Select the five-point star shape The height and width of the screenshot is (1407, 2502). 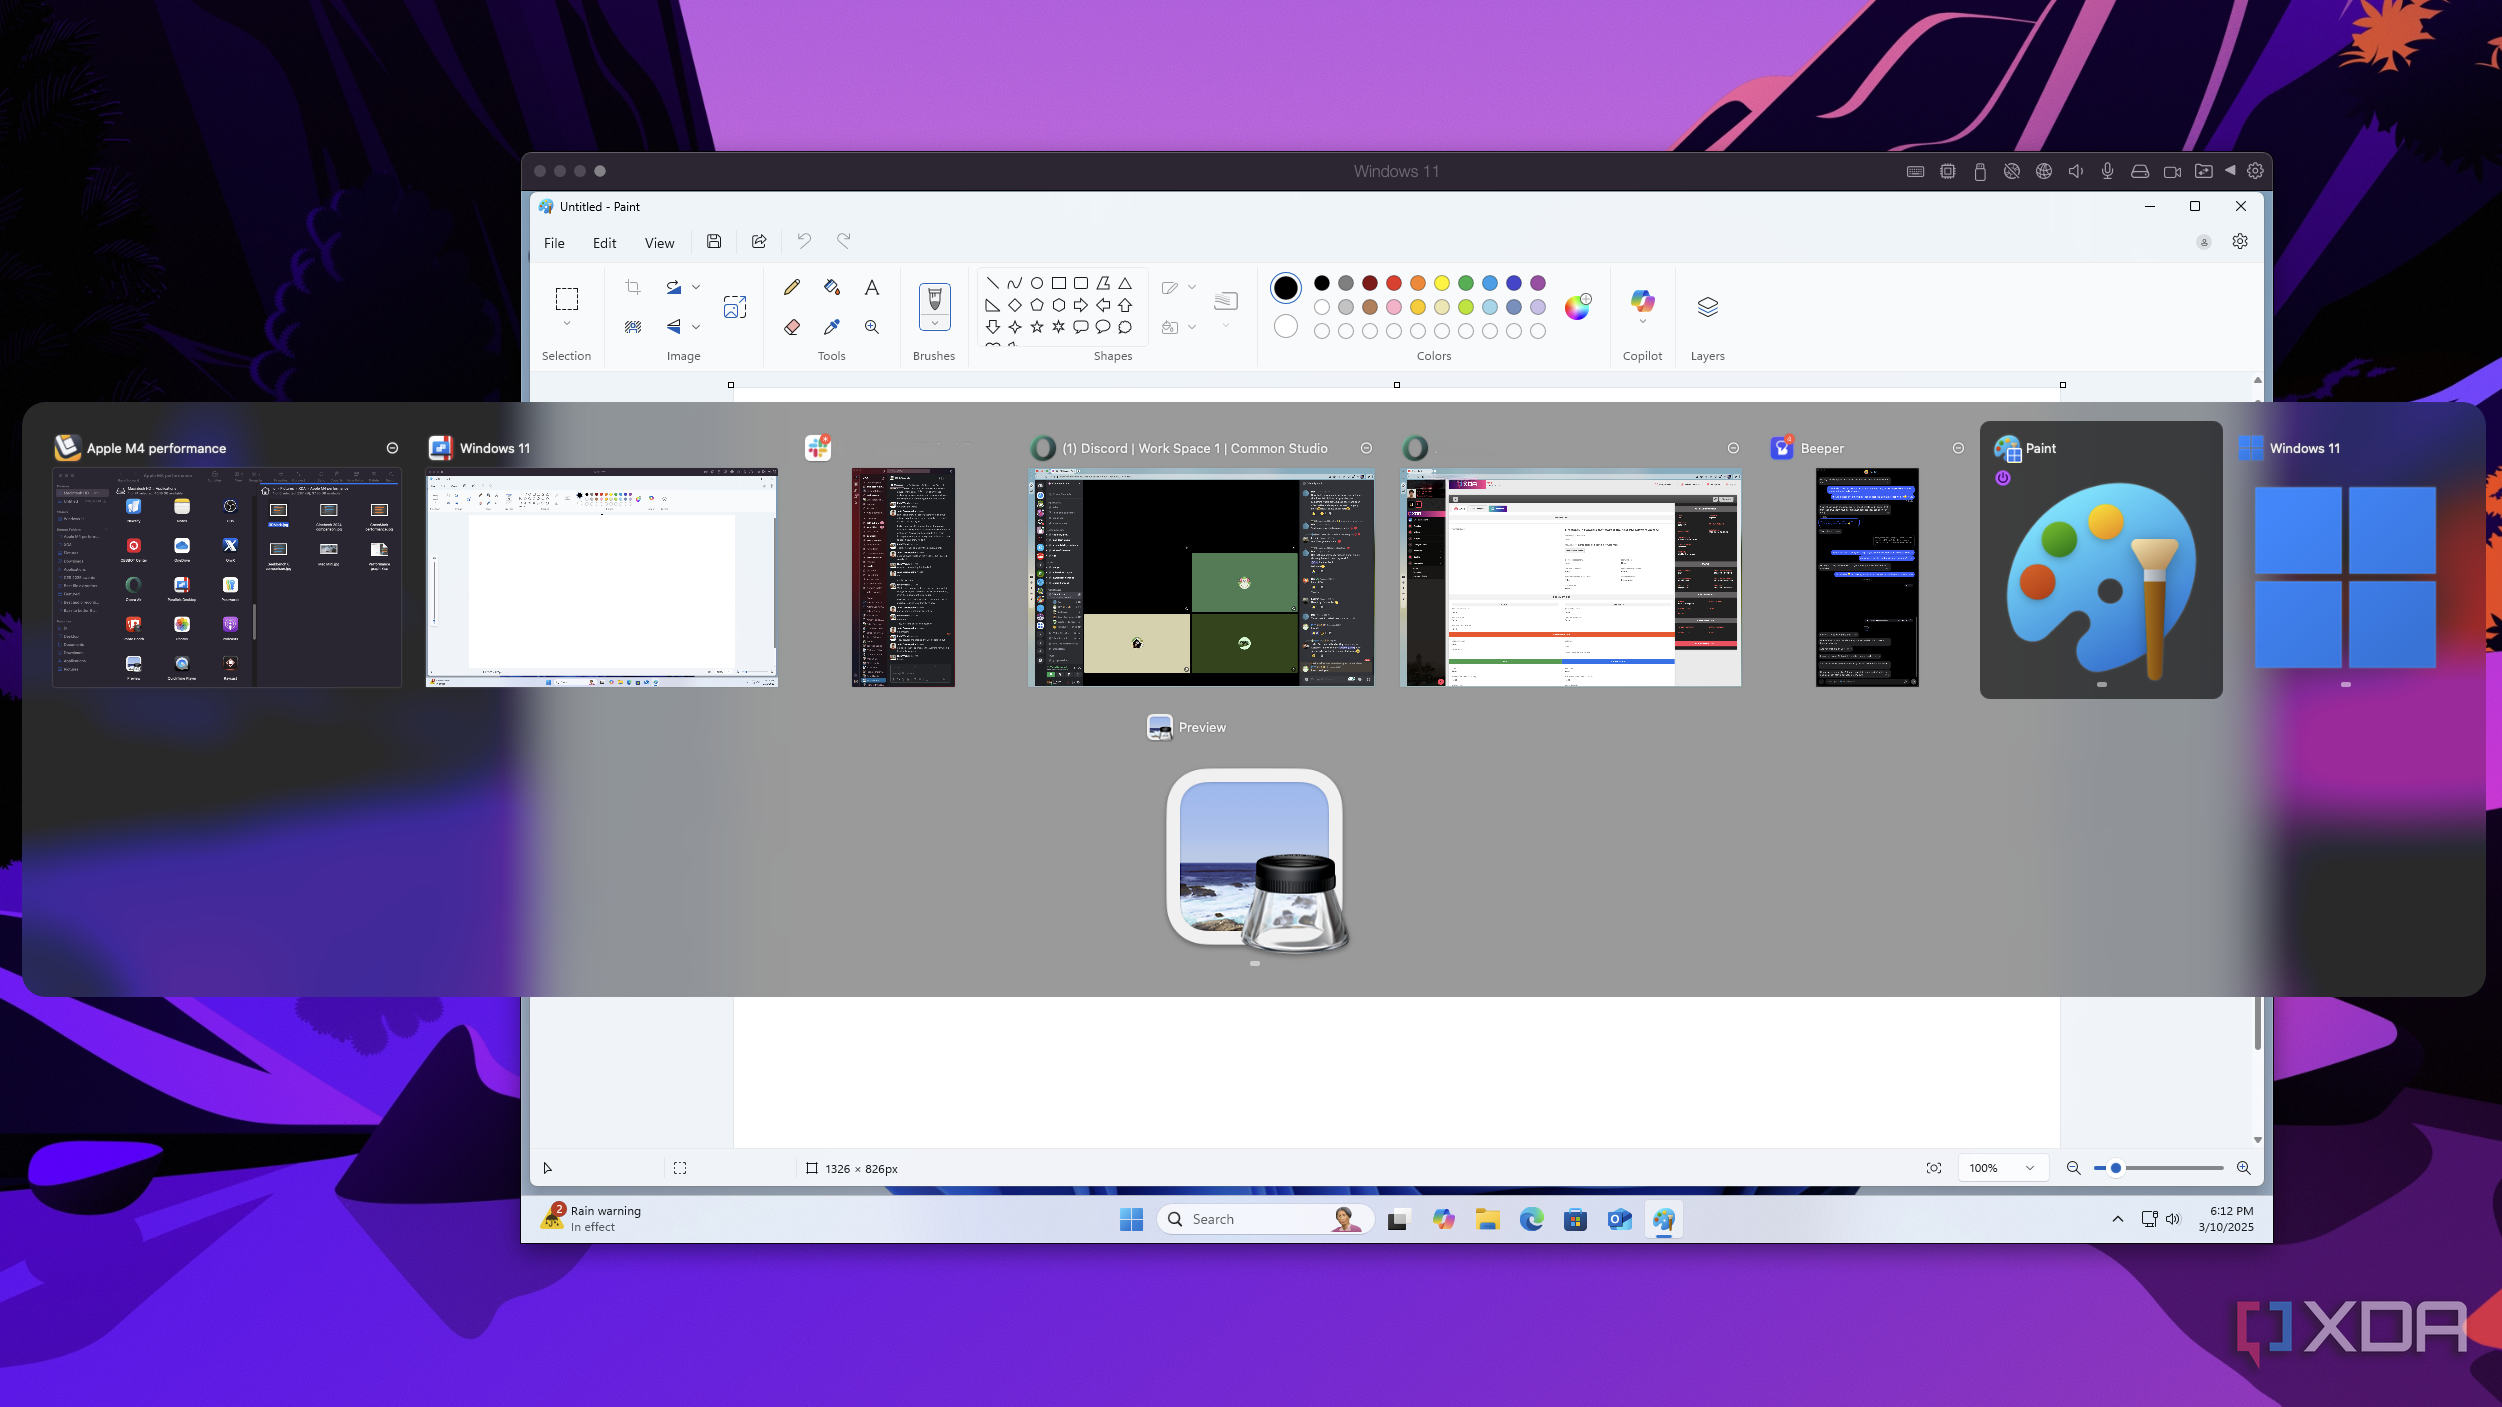pos(1037,327)
